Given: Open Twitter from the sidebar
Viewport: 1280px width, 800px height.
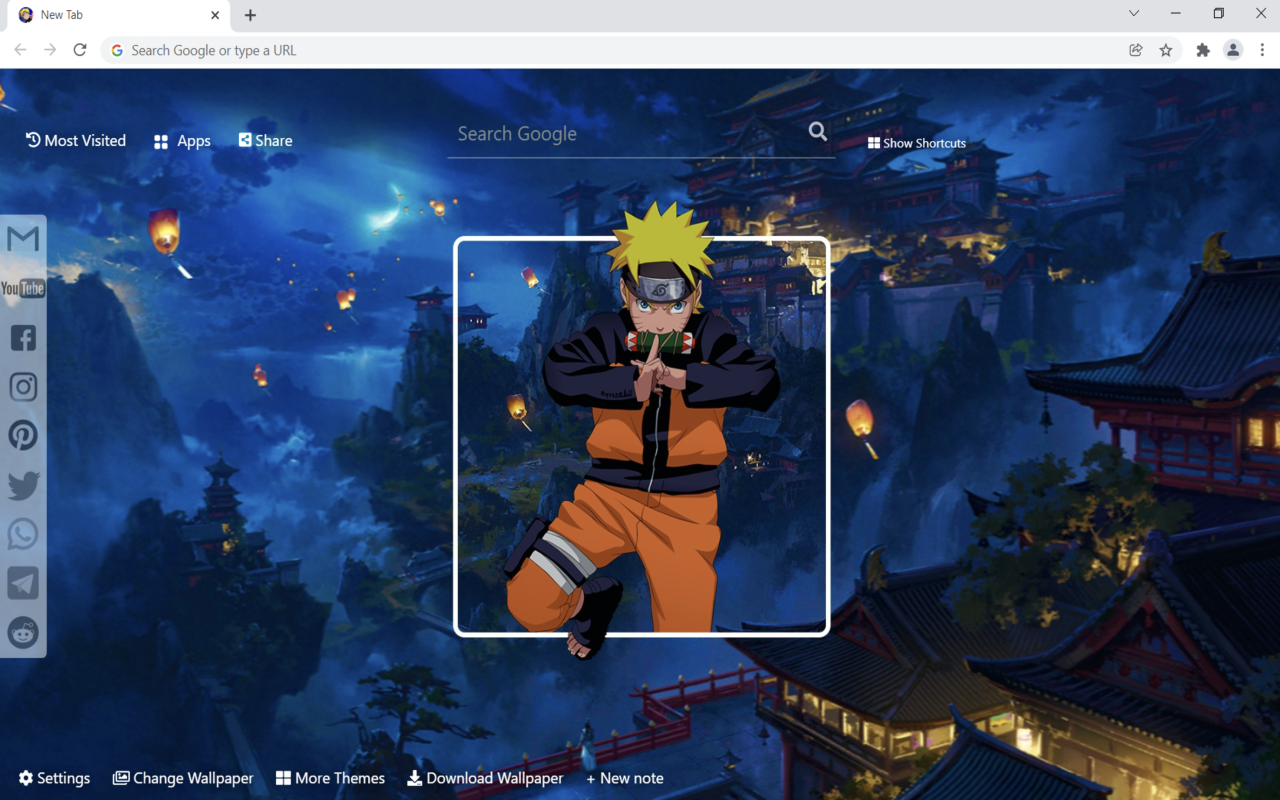Looking at the screenshot, I should [23, 486].
